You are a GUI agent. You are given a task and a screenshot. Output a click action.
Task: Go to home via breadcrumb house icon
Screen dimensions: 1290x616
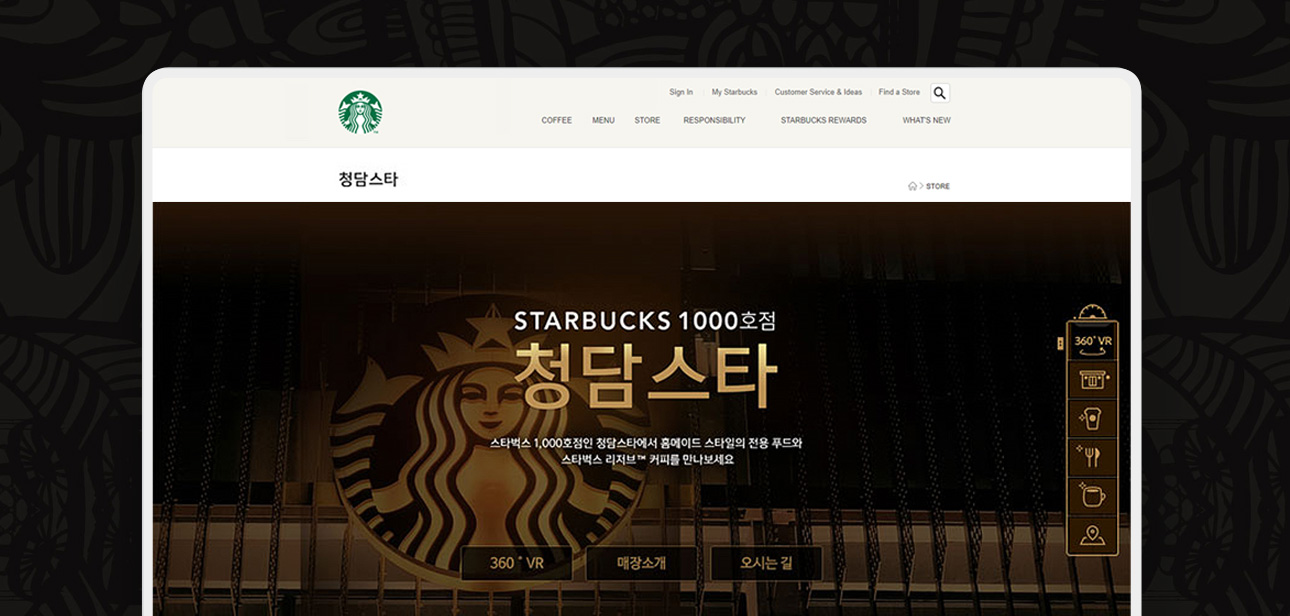pyautogui.click(x=912, y=186)
